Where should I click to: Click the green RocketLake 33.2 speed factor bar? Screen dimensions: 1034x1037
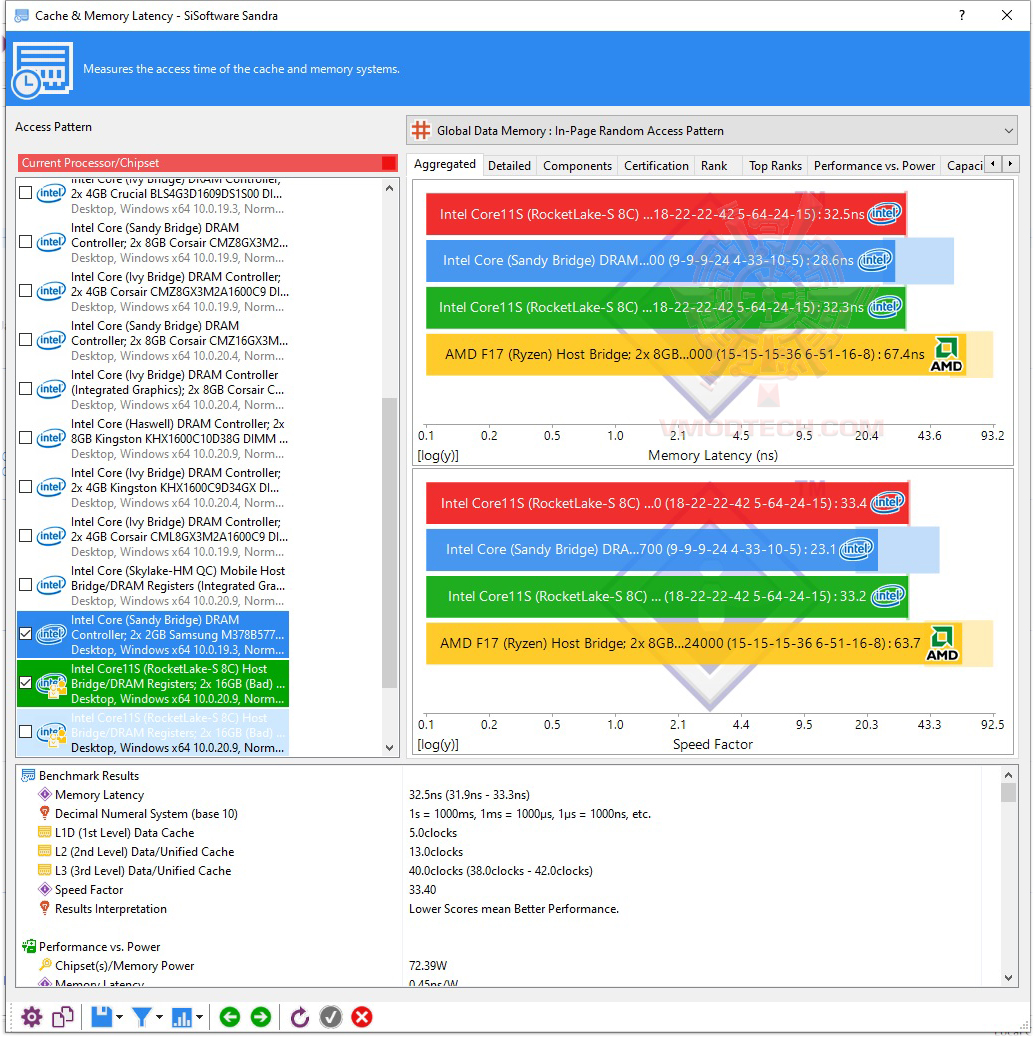(667, 596)
